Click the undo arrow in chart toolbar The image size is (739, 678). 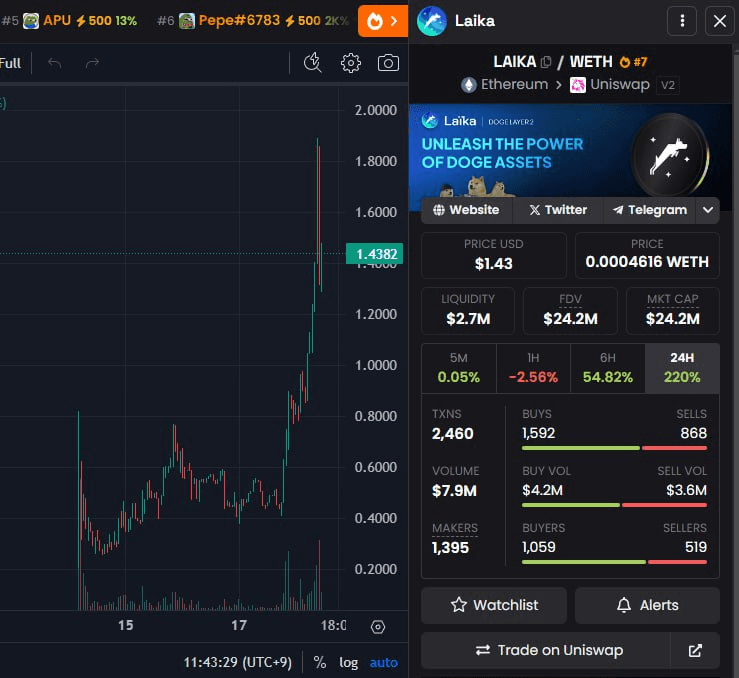[x=55, y=63]
